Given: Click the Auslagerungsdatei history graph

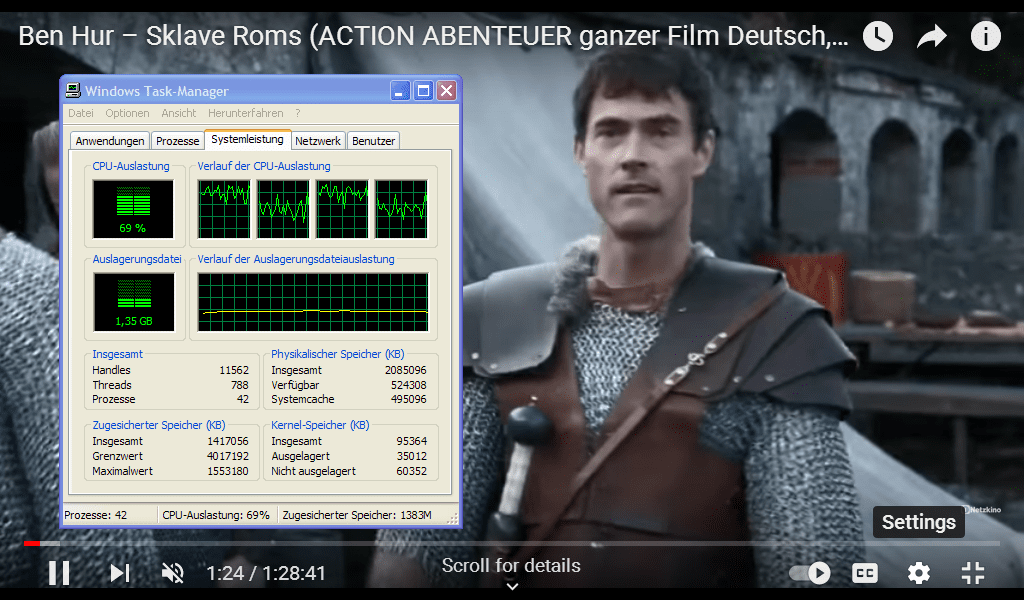Looking at the screenshot, I should (313, 302).
